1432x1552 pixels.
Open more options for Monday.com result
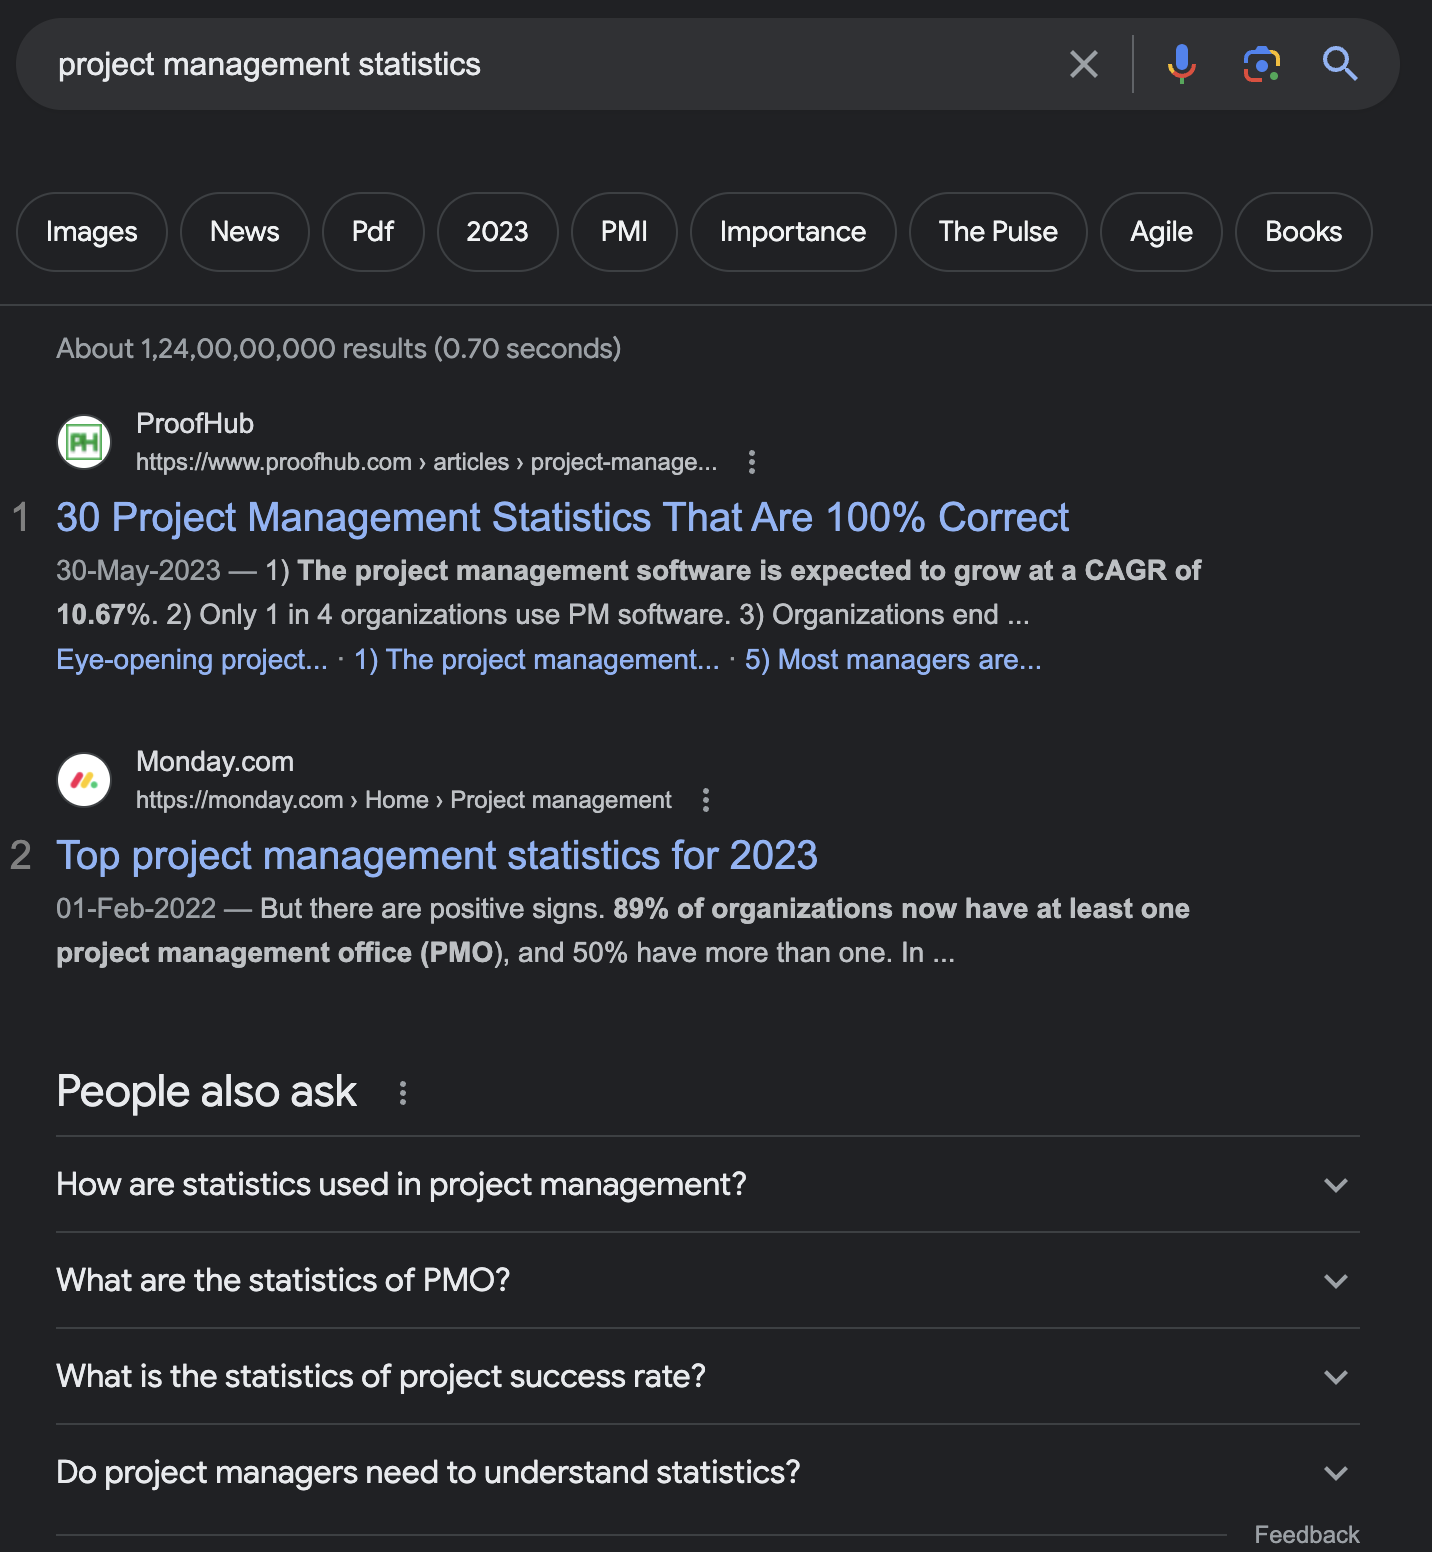click(x=706, y=800)
